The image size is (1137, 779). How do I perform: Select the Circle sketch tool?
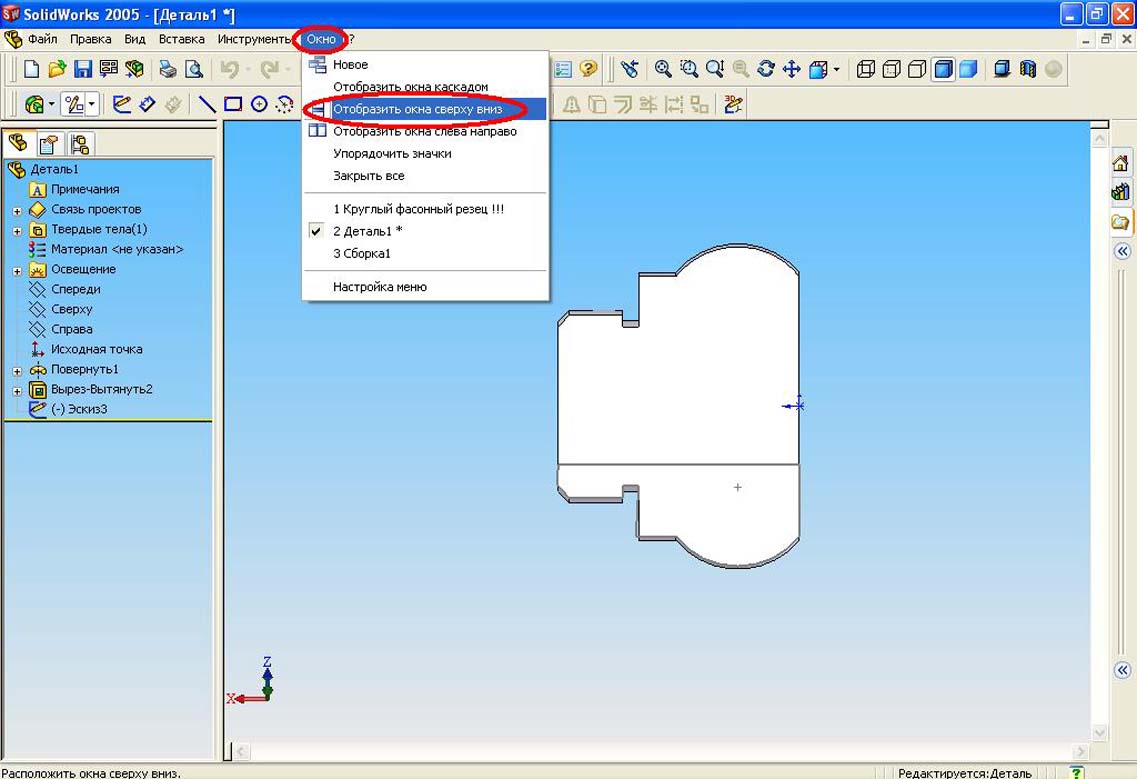pos(259,104)
